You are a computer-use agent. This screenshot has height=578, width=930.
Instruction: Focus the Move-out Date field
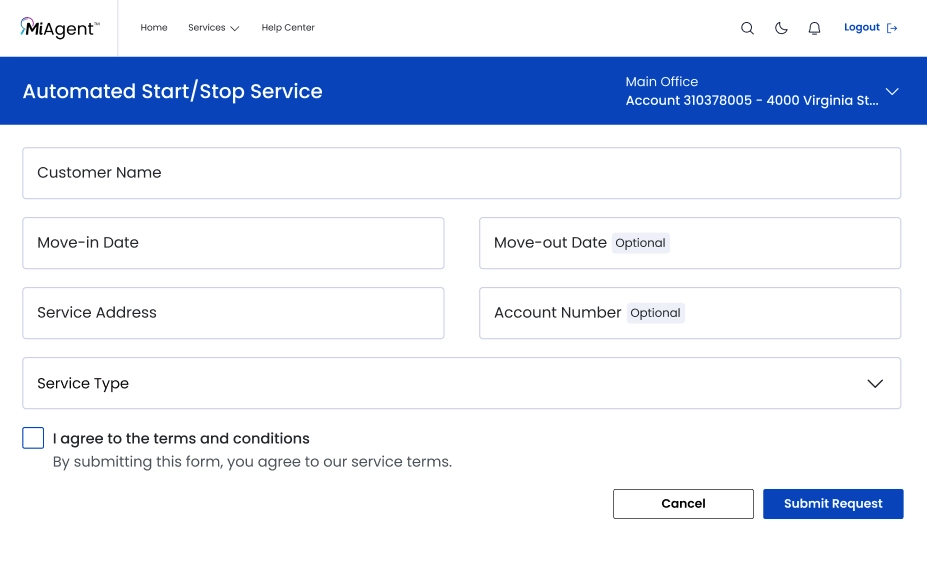pyautogui.click(x=690, y=243)
